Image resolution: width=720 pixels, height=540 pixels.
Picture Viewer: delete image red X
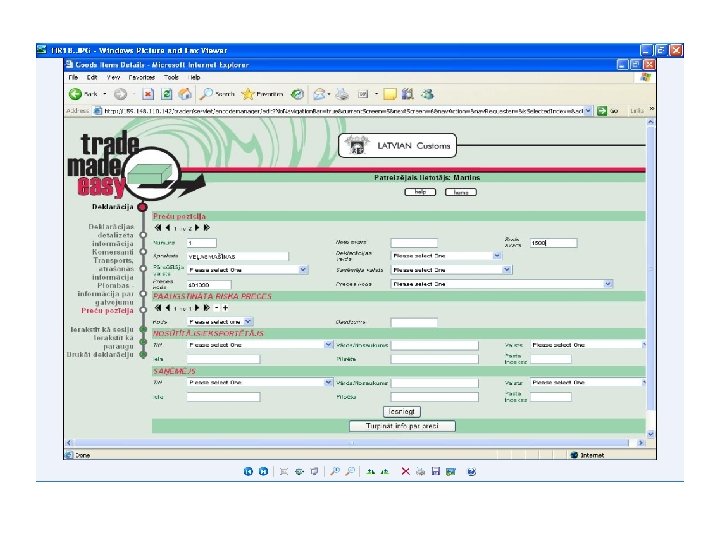(x=405, y=471)
